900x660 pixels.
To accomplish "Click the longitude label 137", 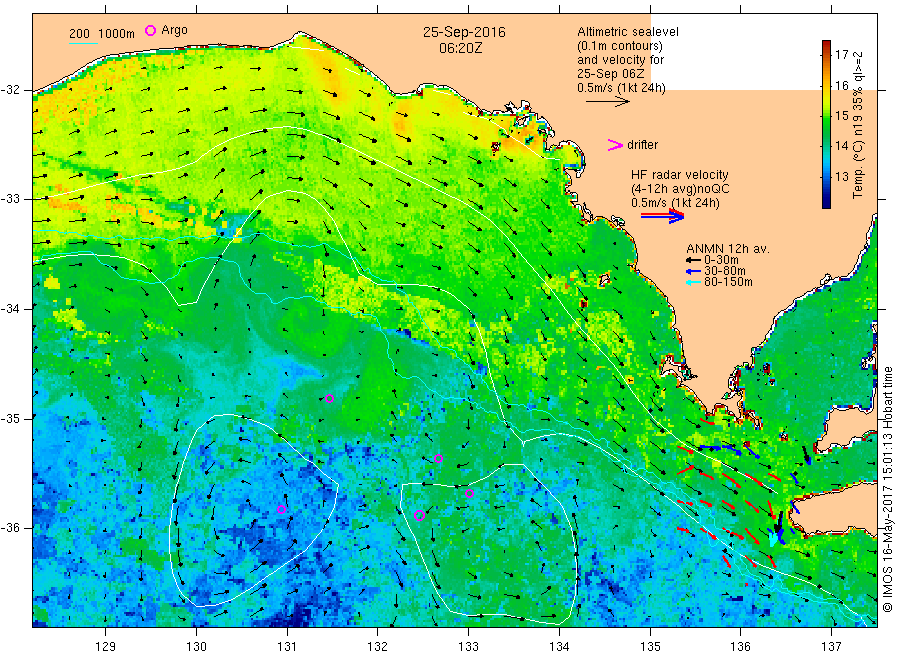I will (831, 646).
